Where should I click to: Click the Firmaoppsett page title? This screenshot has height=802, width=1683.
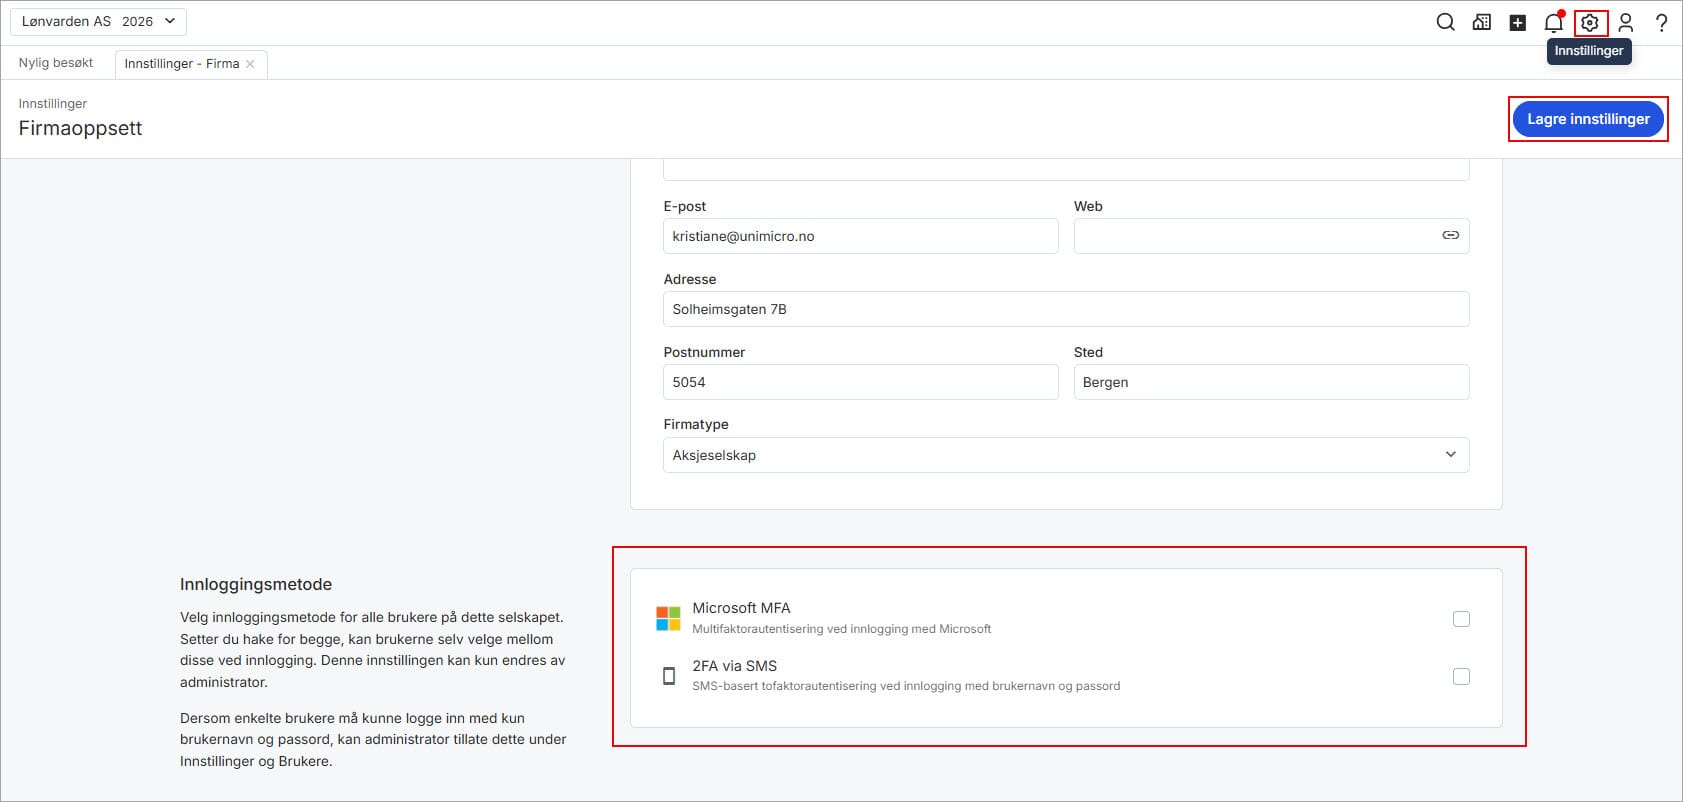click(80, 128)
